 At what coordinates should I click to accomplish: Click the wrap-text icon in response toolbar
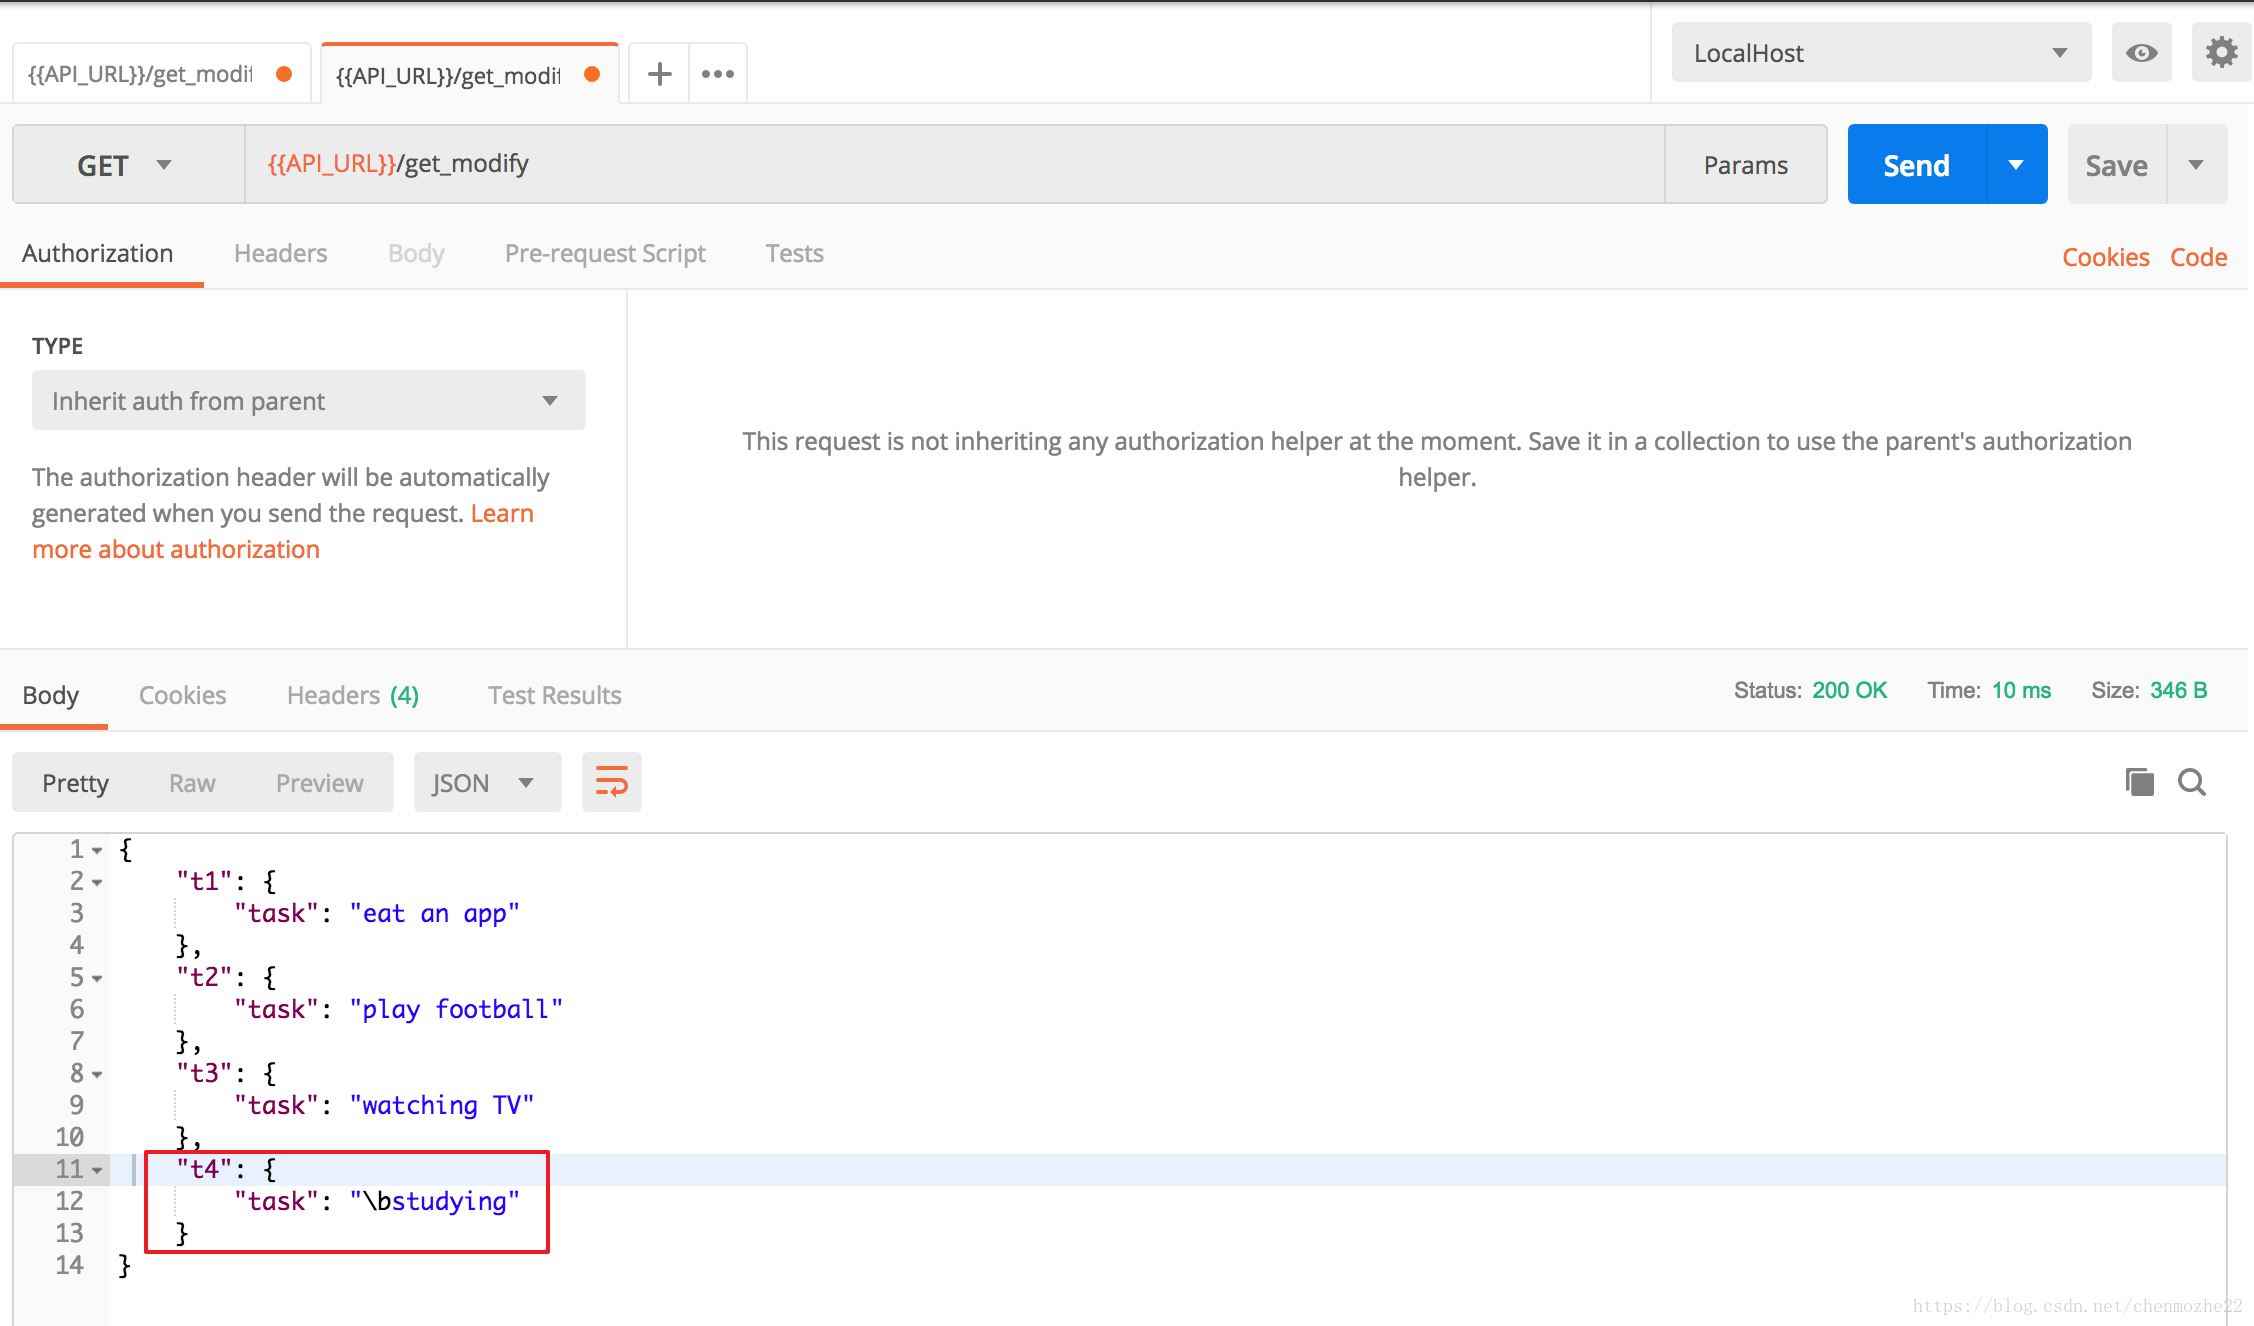tap(611, 781)
